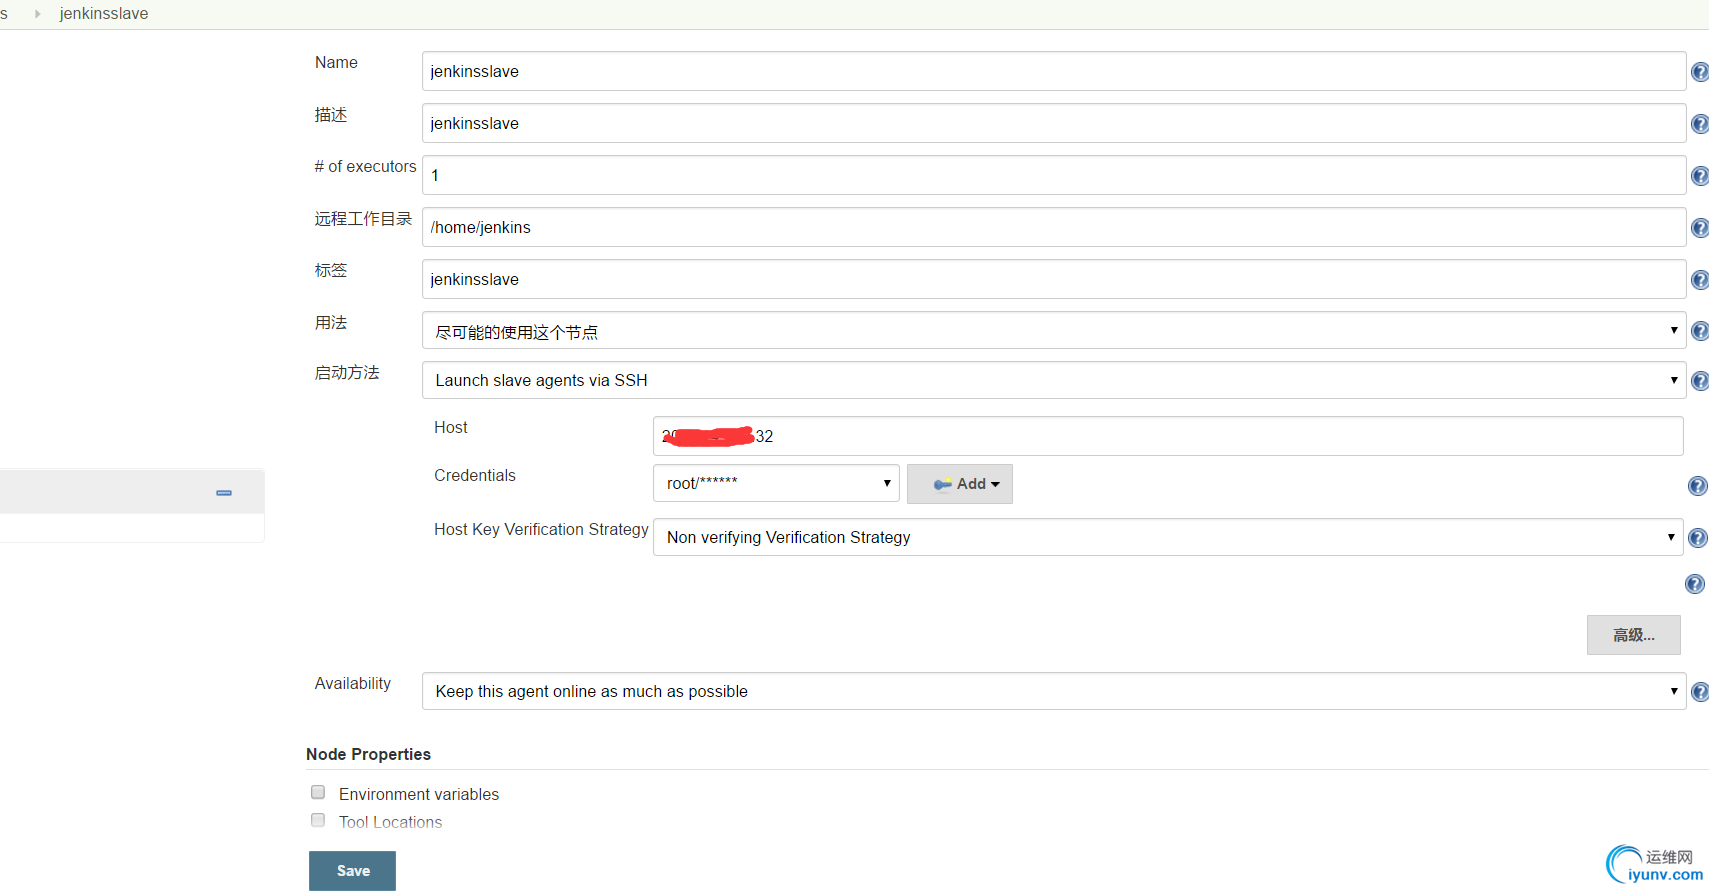Click the Host Key Verification Strategy label
1709x891 pixels.
[541, 529]
